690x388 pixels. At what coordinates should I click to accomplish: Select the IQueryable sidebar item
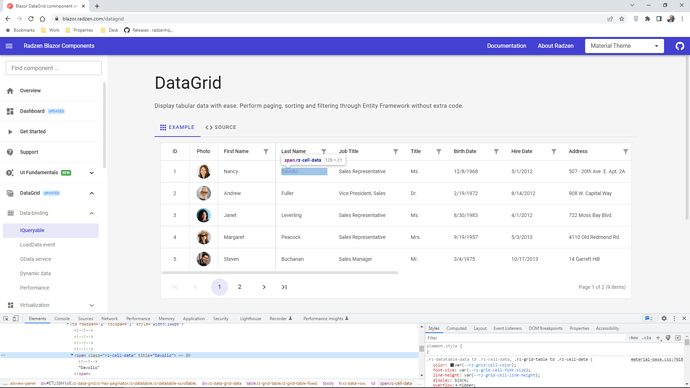click(51, 231)
